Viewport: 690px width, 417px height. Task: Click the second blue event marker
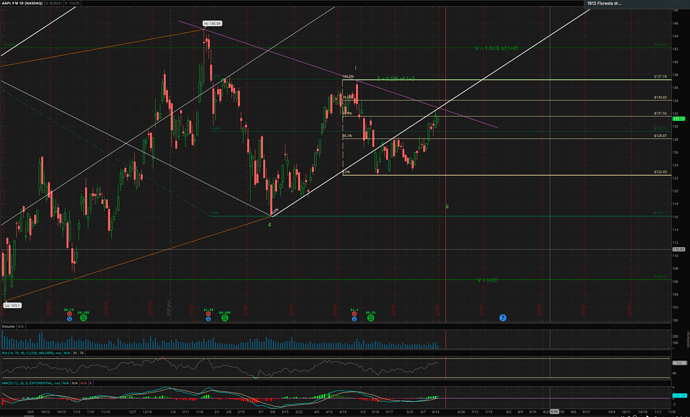(x=208, y=319)
